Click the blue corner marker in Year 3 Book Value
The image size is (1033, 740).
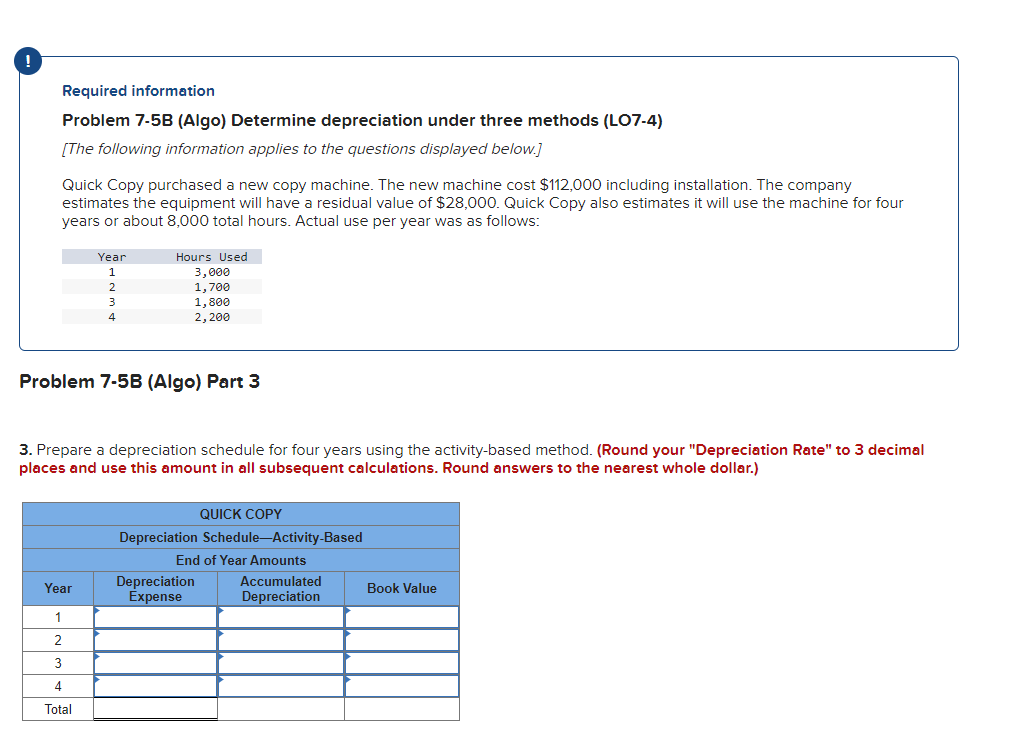[x=346, y=657]
